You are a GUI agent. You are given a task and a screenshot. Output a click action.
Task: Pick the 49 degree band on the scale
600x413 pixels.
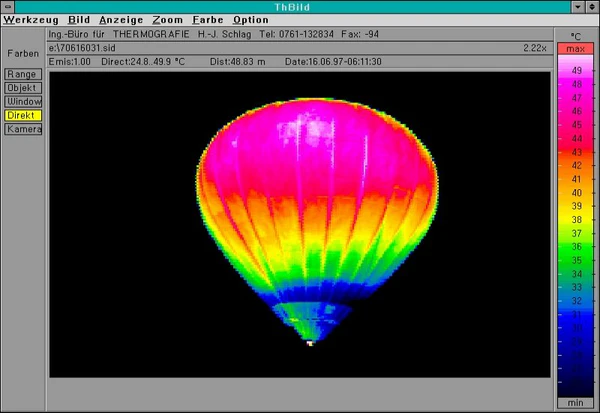coord(576,71)
